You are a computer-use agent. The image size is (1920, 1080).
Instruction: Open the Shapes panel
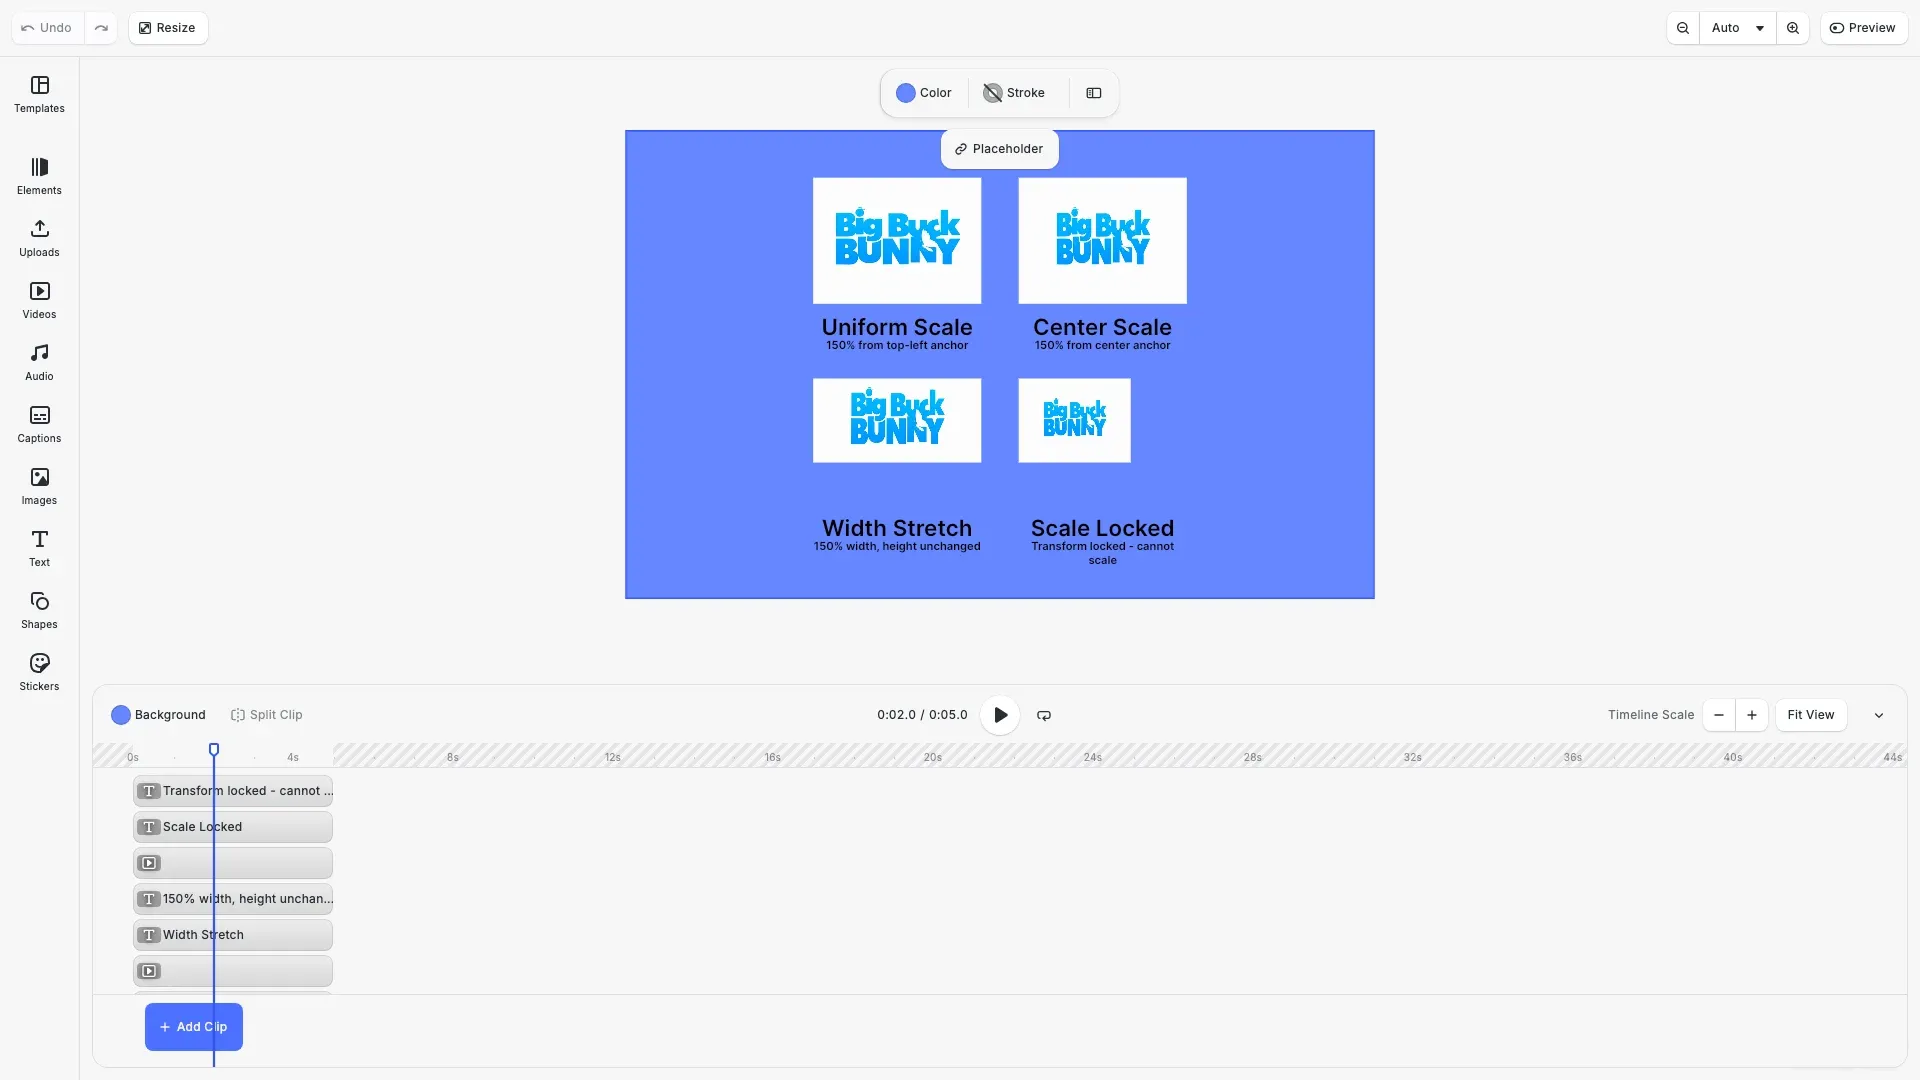pos(39,610)
